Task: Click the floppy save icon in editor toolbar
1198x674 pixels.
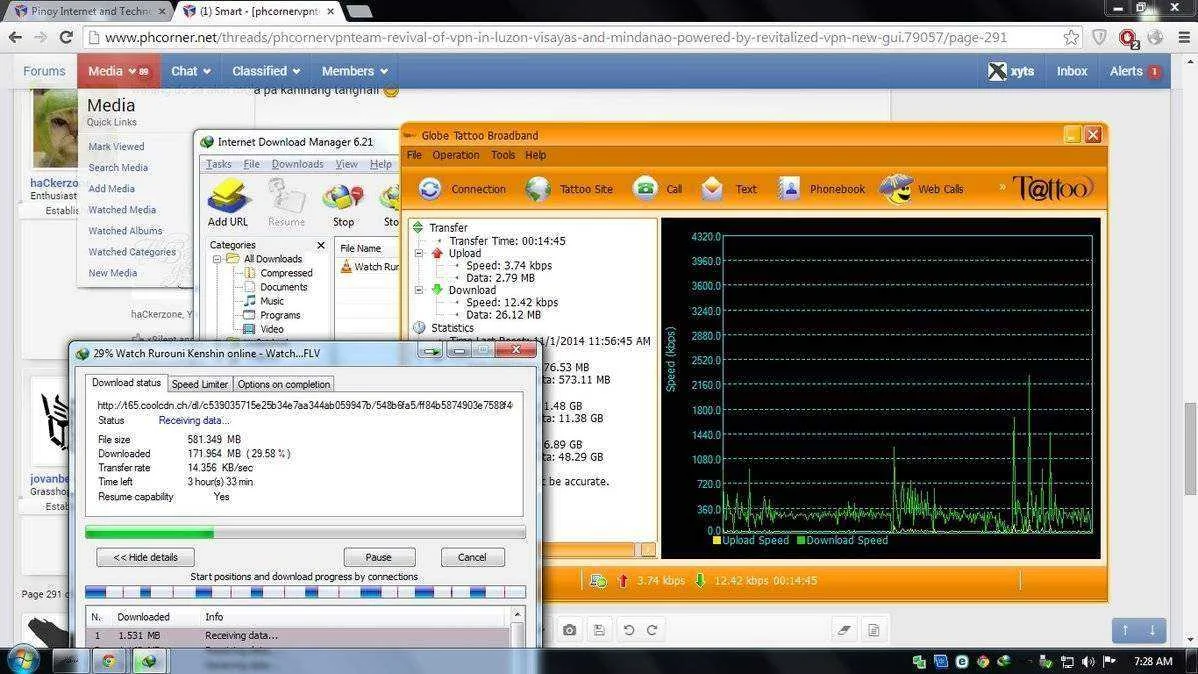Action: [x=599, y=630]
